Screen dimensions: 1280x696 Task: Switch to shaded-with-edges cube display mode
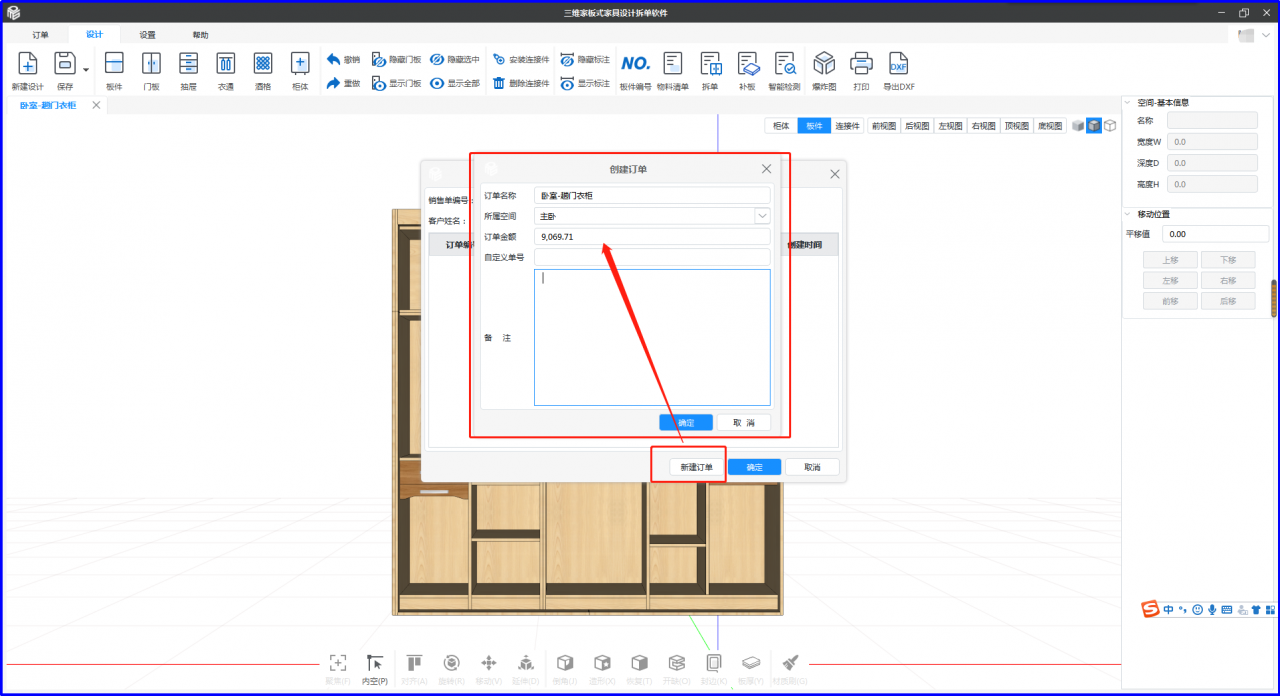click(1094, 126)
